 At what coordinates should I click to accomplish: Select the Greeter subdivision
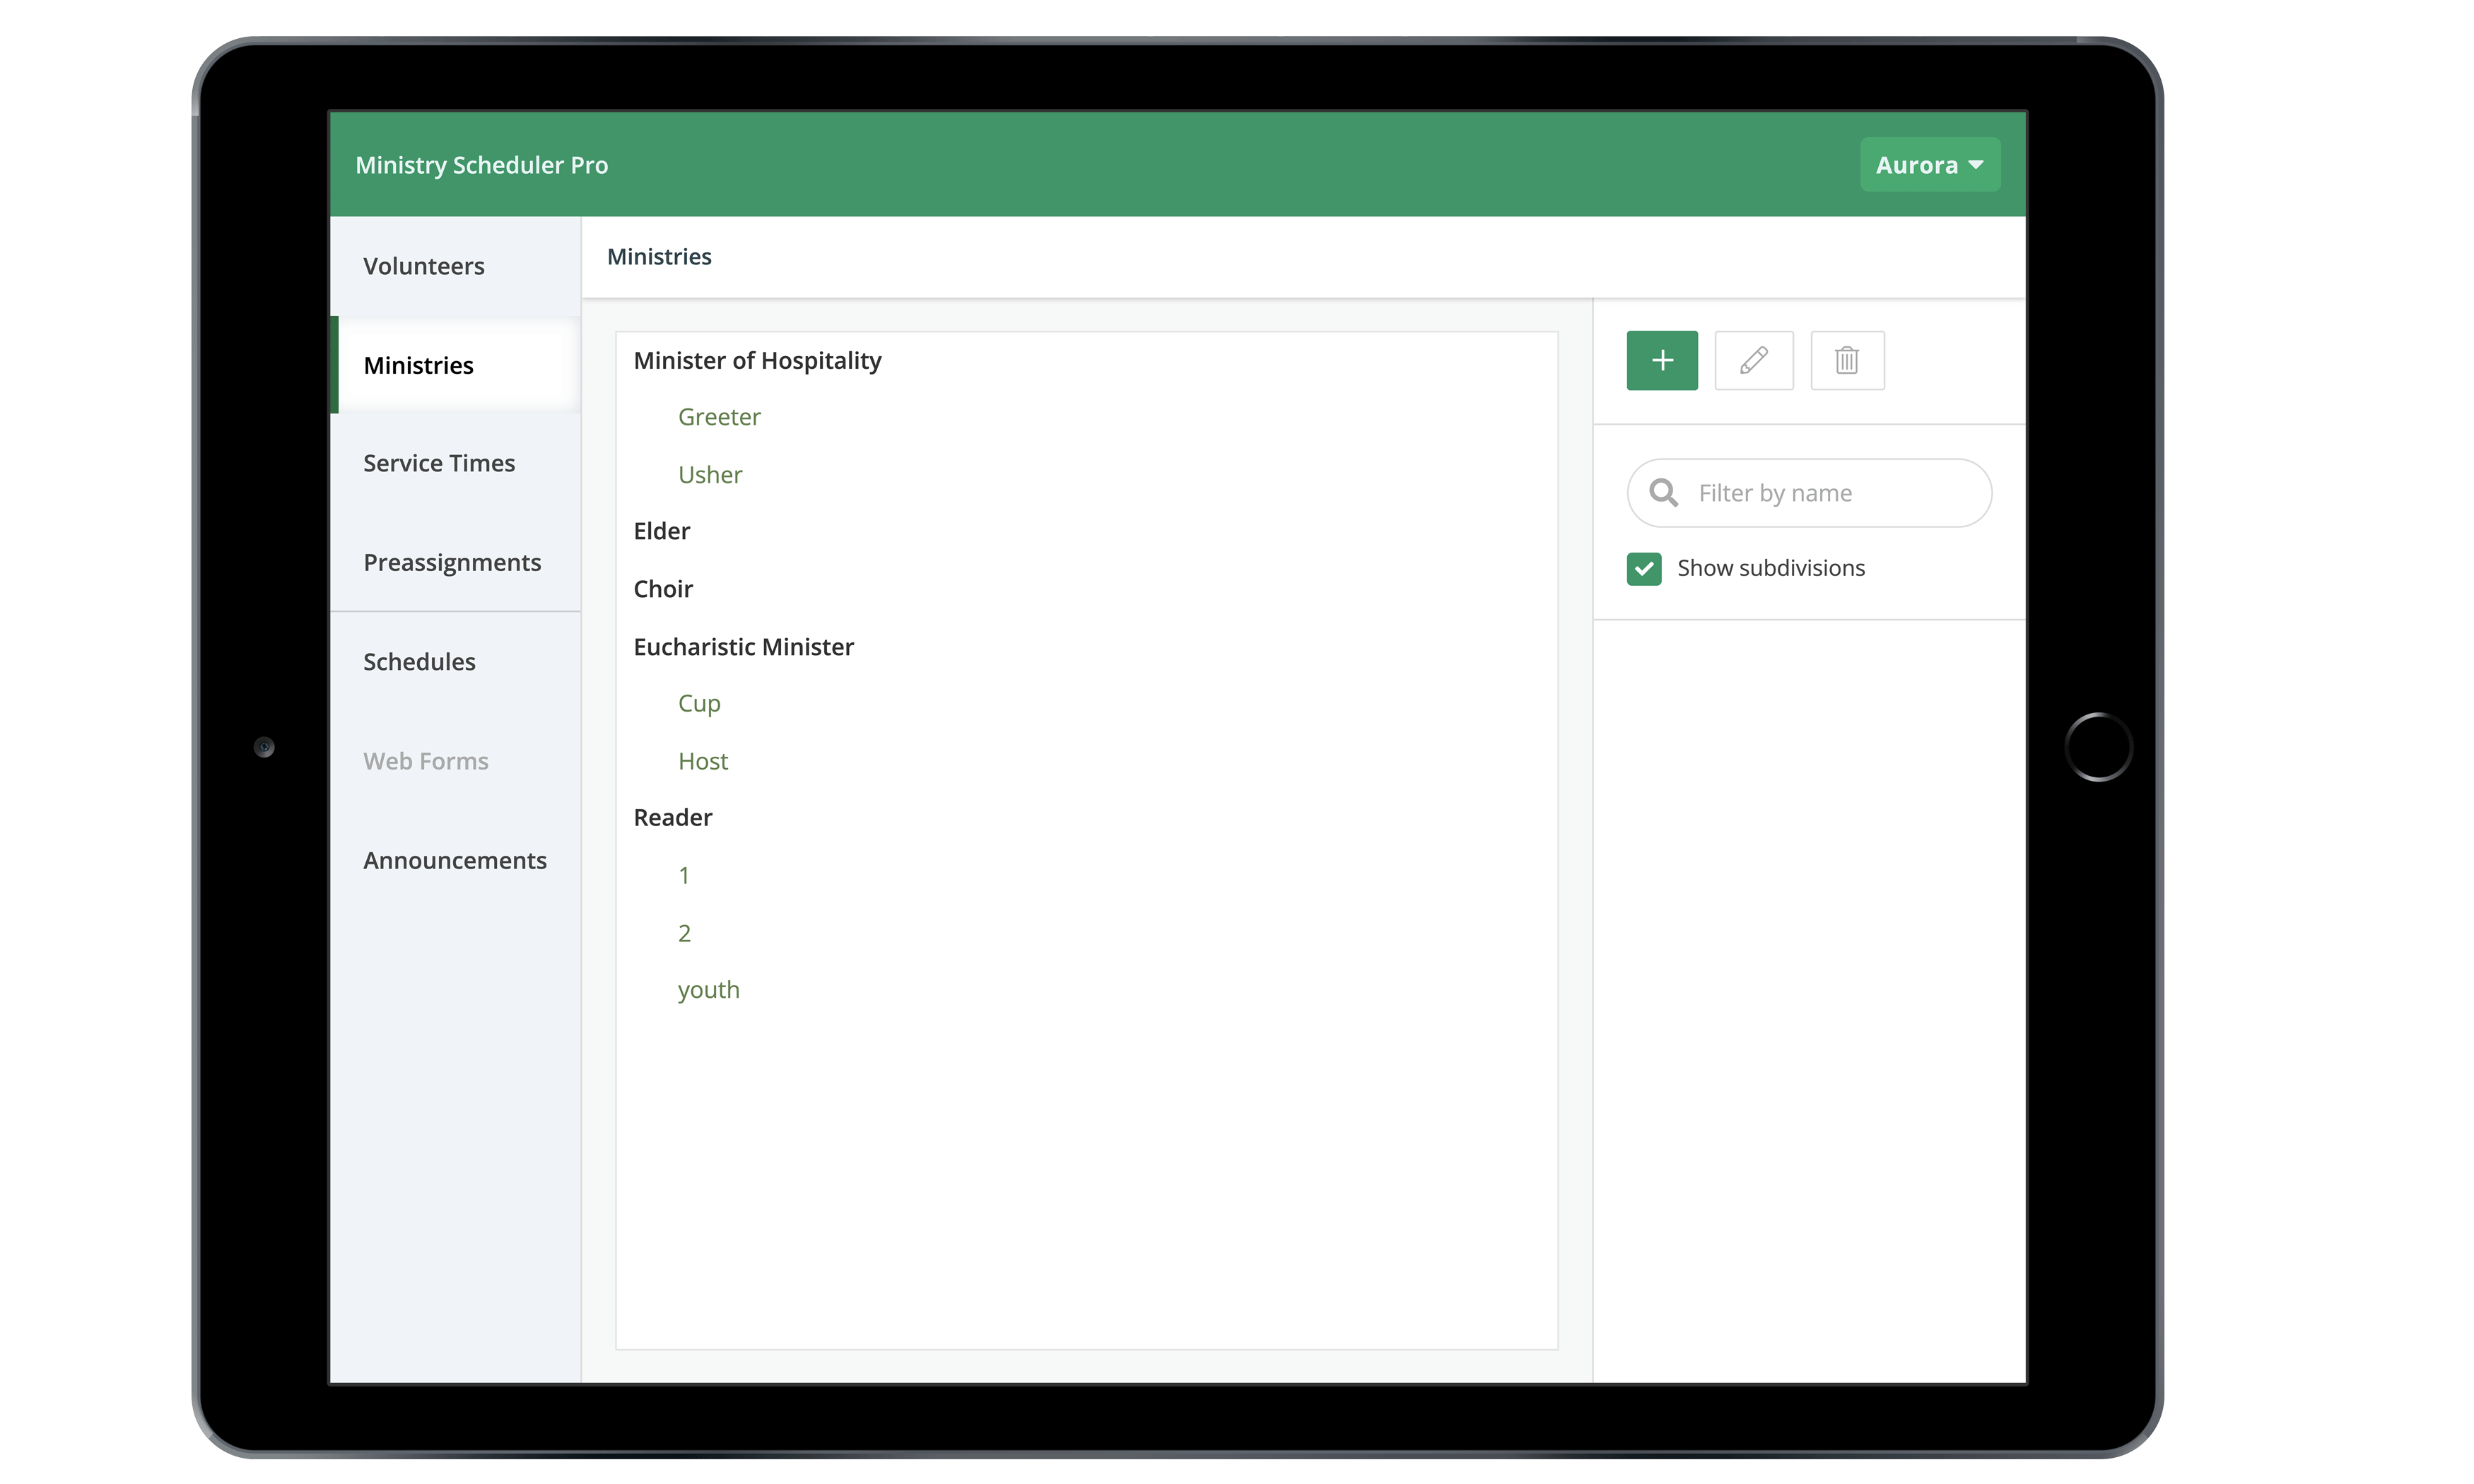[x=718, y=417]
